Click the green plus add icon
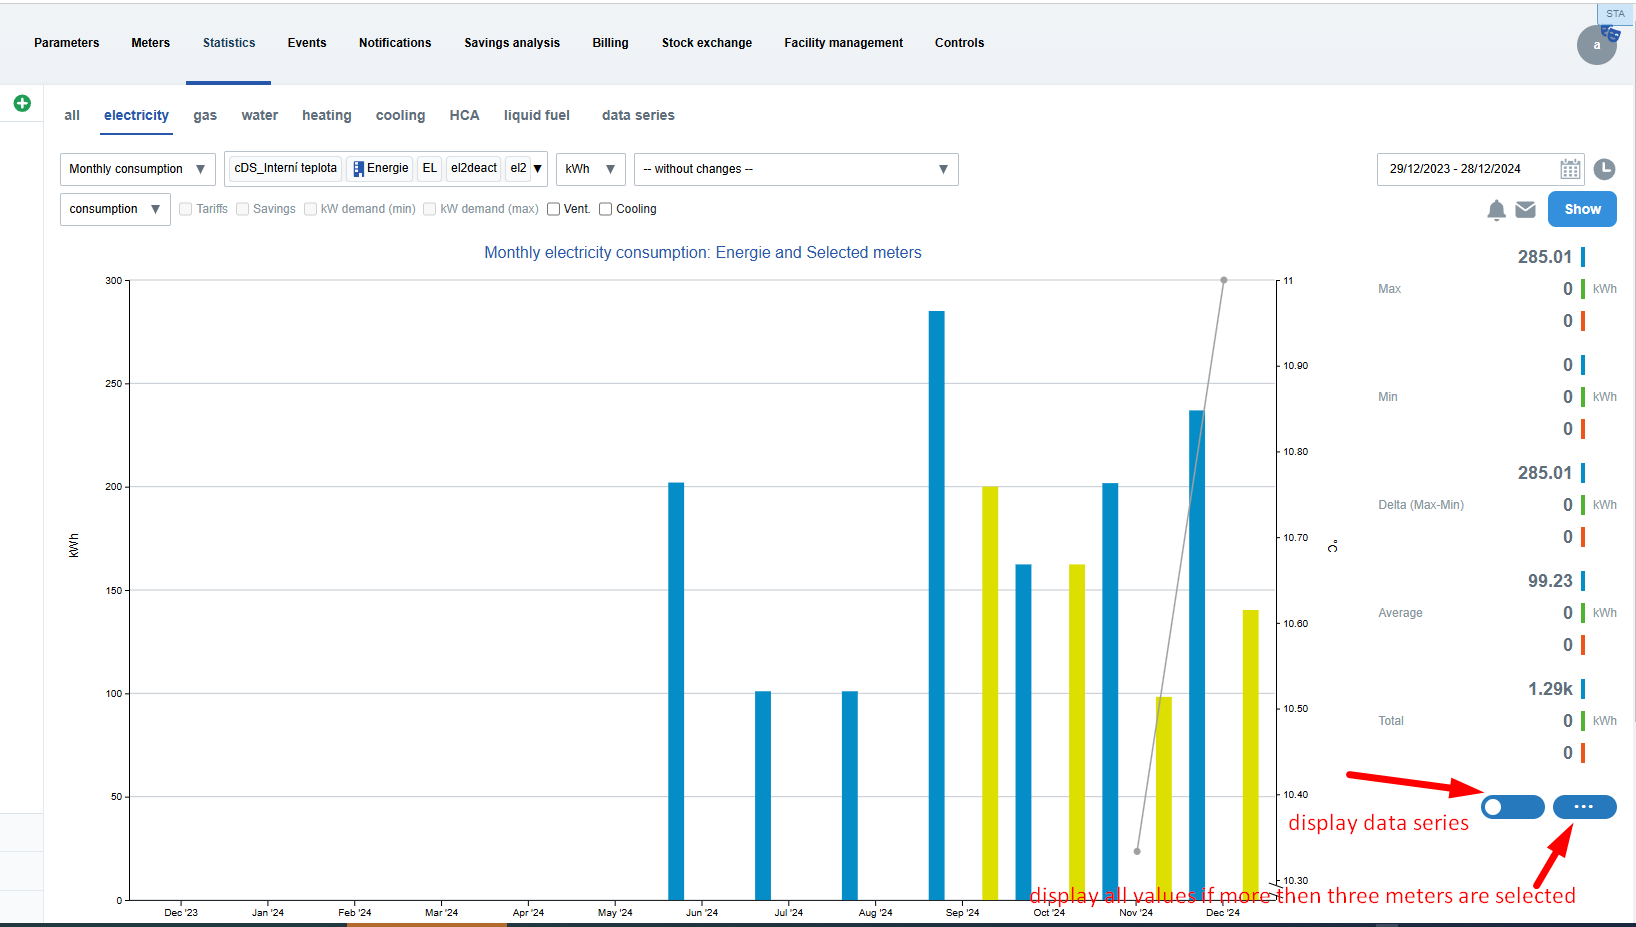This screenshot has height=927, width=1636. coord(22,103)
